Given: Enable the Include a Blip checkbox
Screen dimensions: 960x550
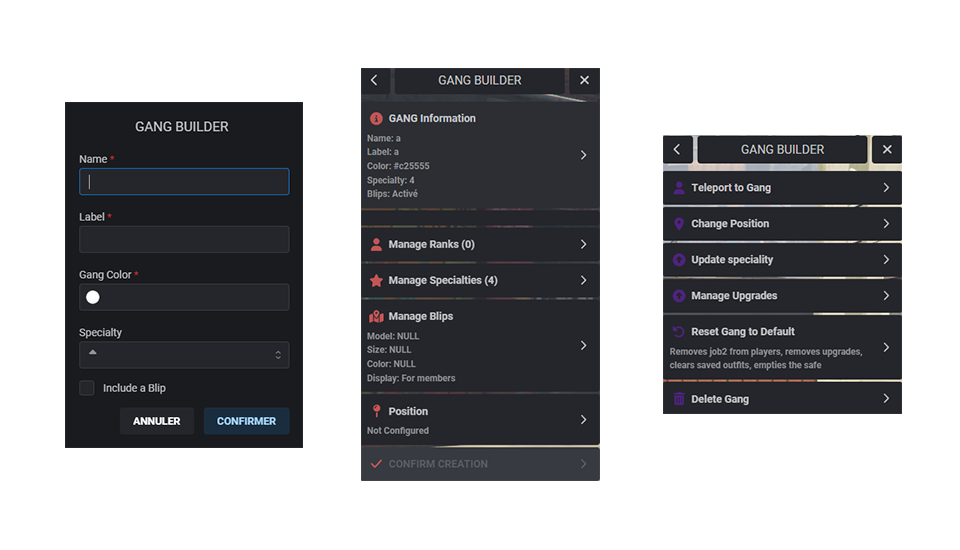Looking at the screenshot, I should 87,388.
